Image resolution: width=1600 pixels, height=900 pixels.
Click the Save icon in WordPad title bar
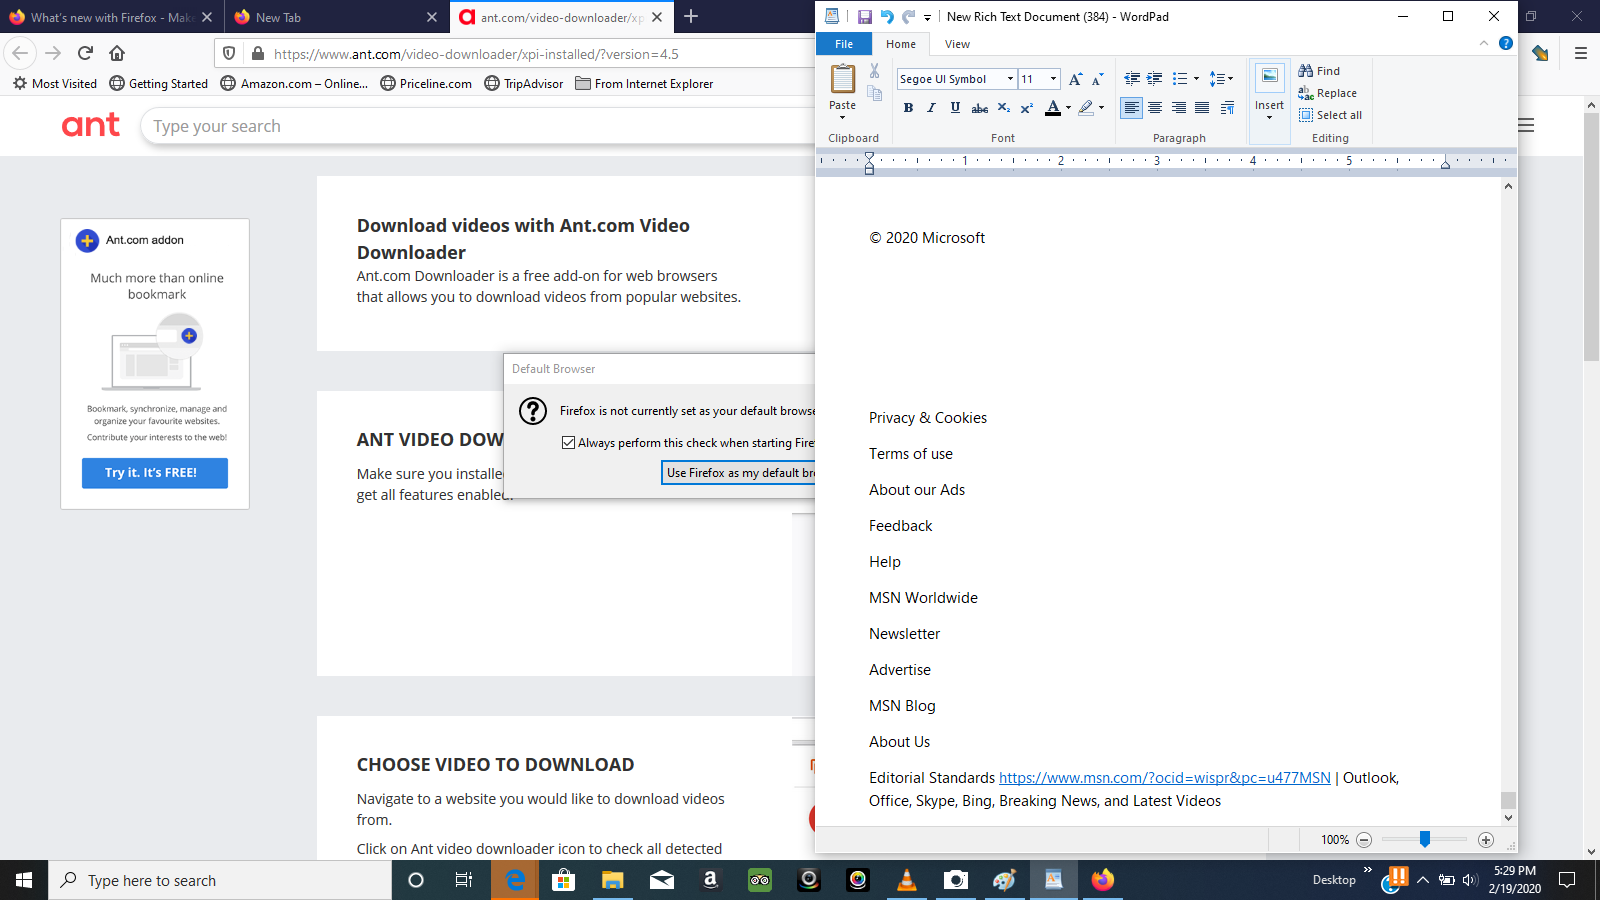(865, 17)
